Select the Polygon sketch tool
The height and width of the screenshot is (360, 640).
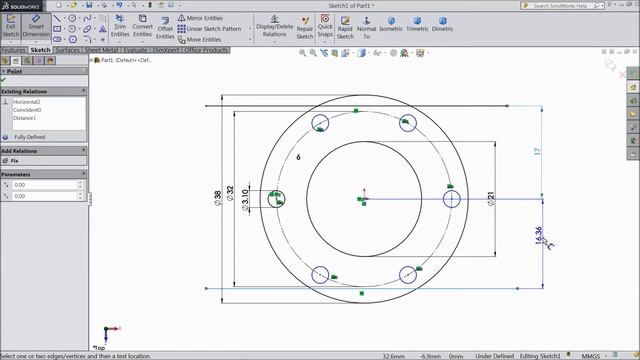(73, 39)
